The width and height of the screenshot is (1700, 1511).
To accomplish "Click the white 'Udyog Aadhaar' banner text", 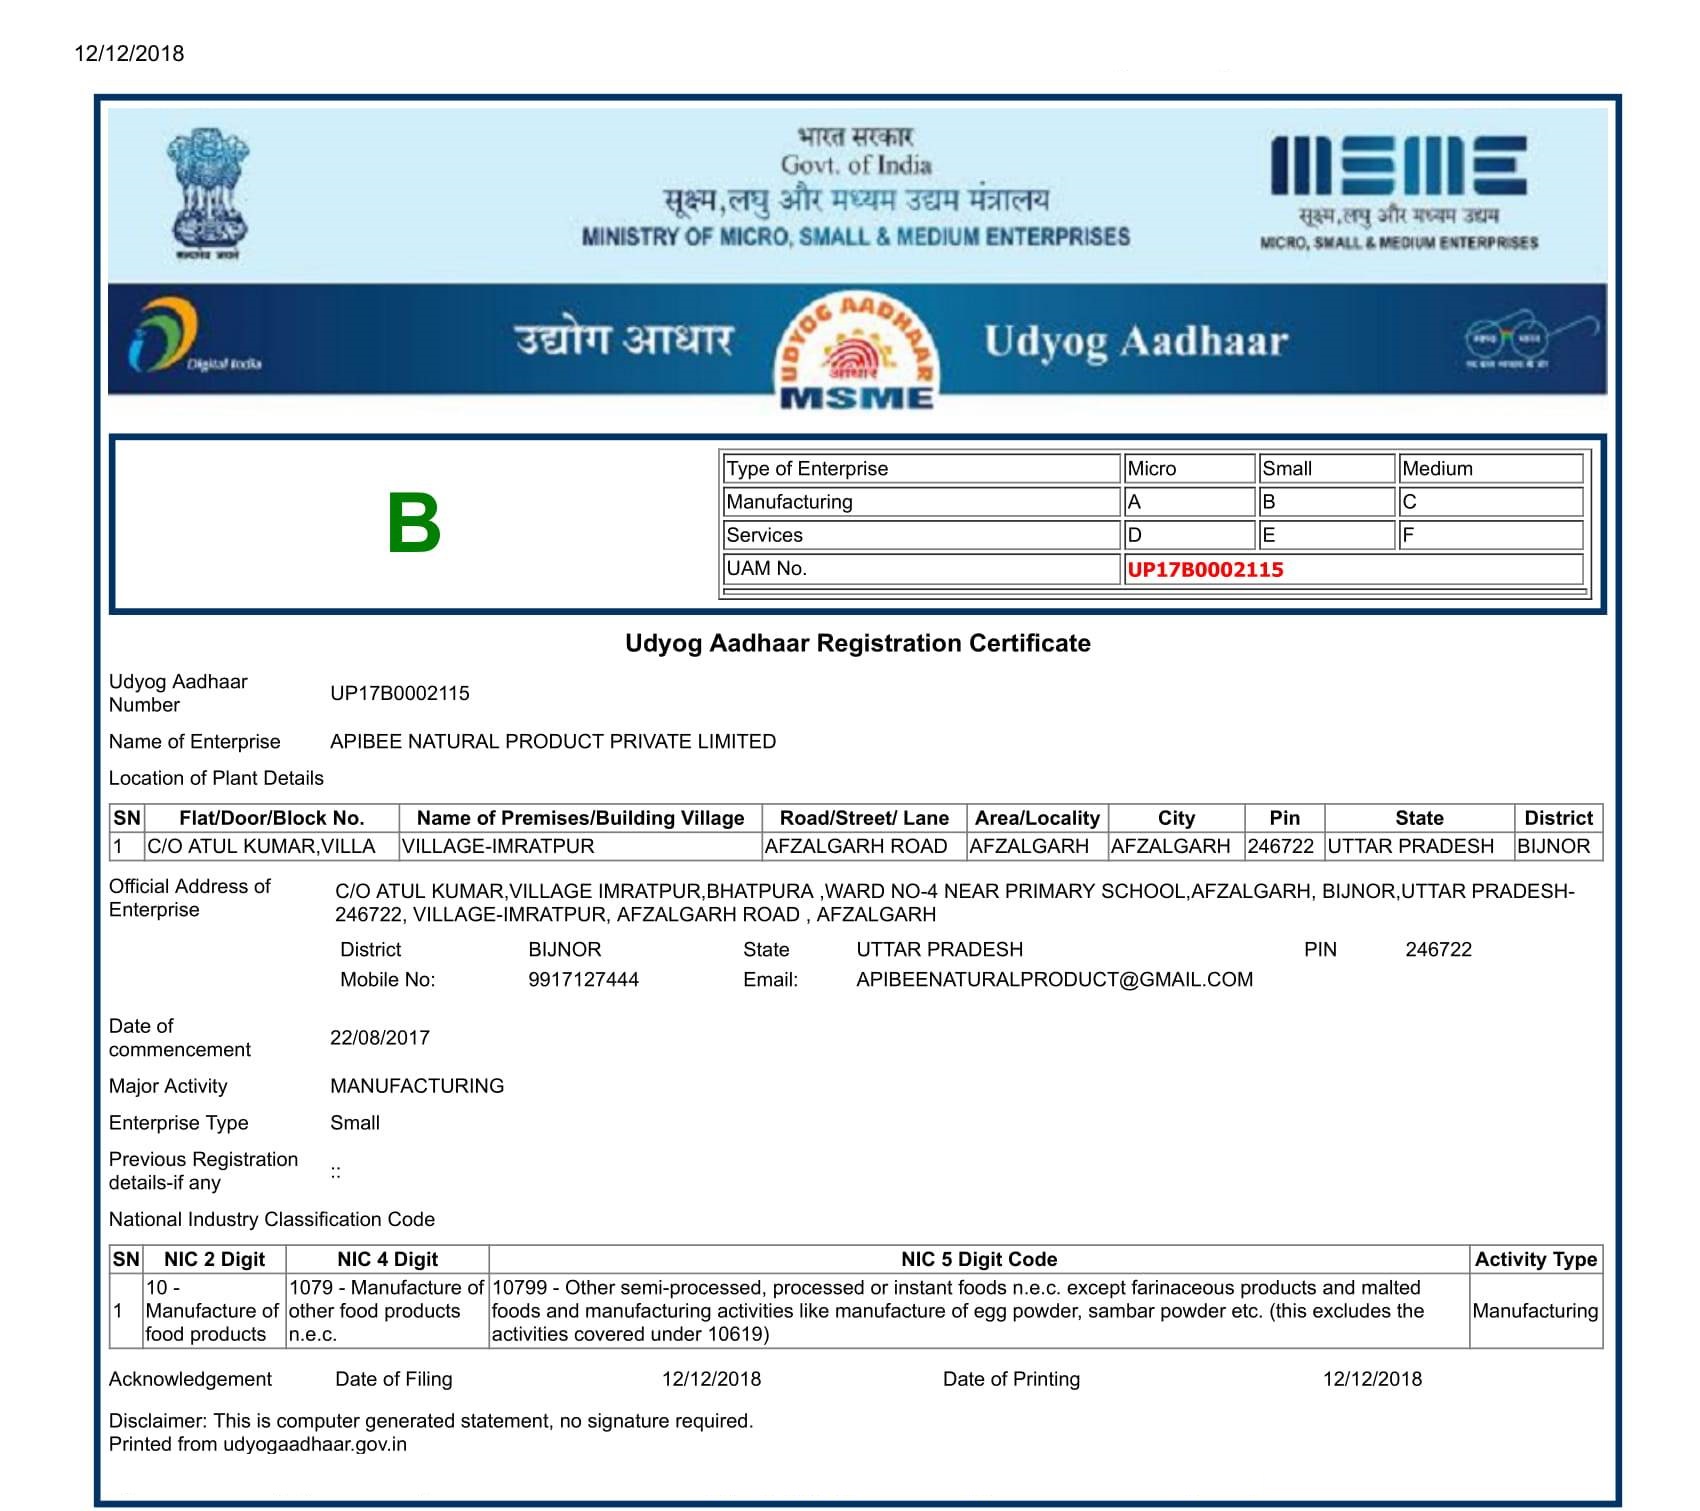I will [x=1135, y=341].
